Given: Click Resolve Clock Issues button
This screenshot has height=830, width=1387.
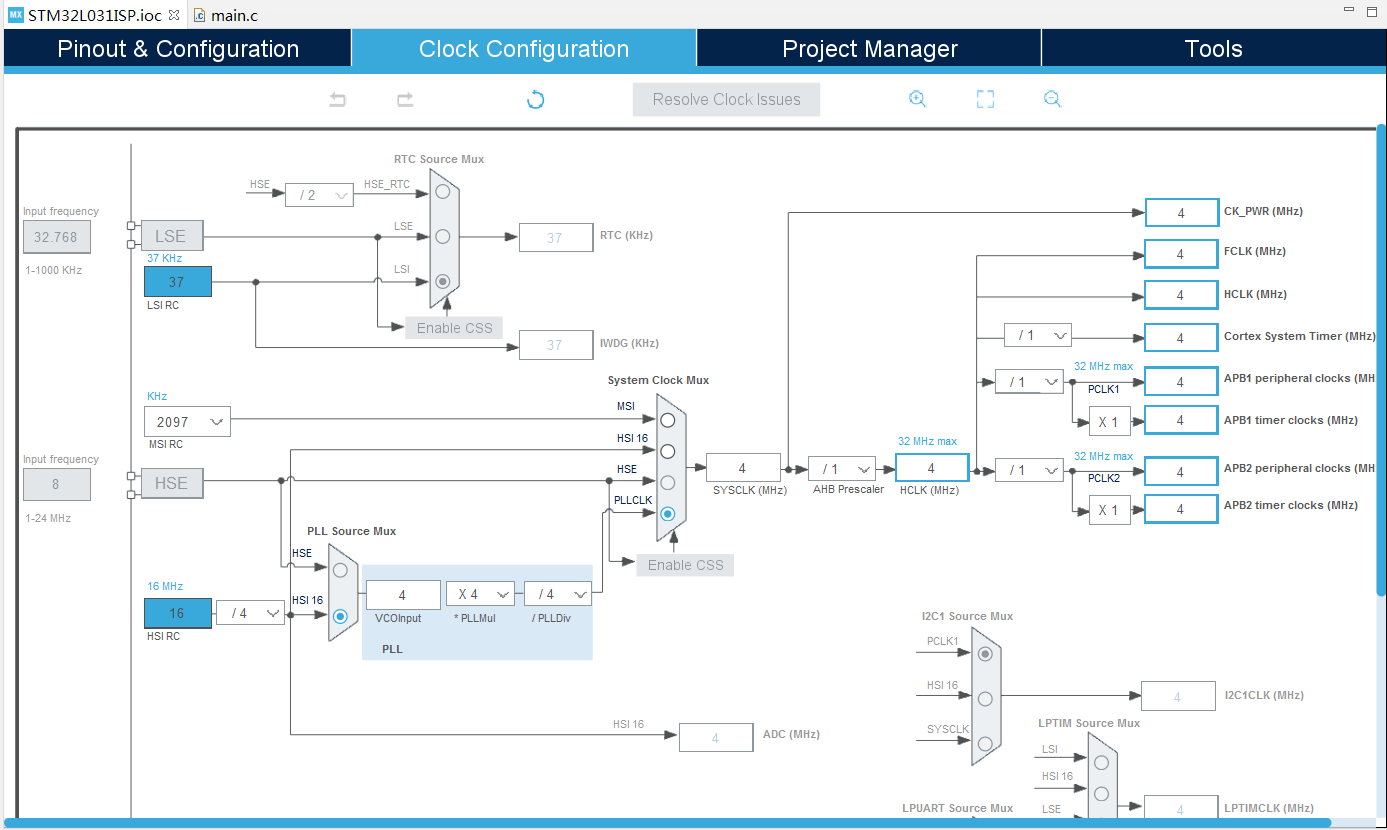Looking at the screenshot, I should tap(726, 99).
